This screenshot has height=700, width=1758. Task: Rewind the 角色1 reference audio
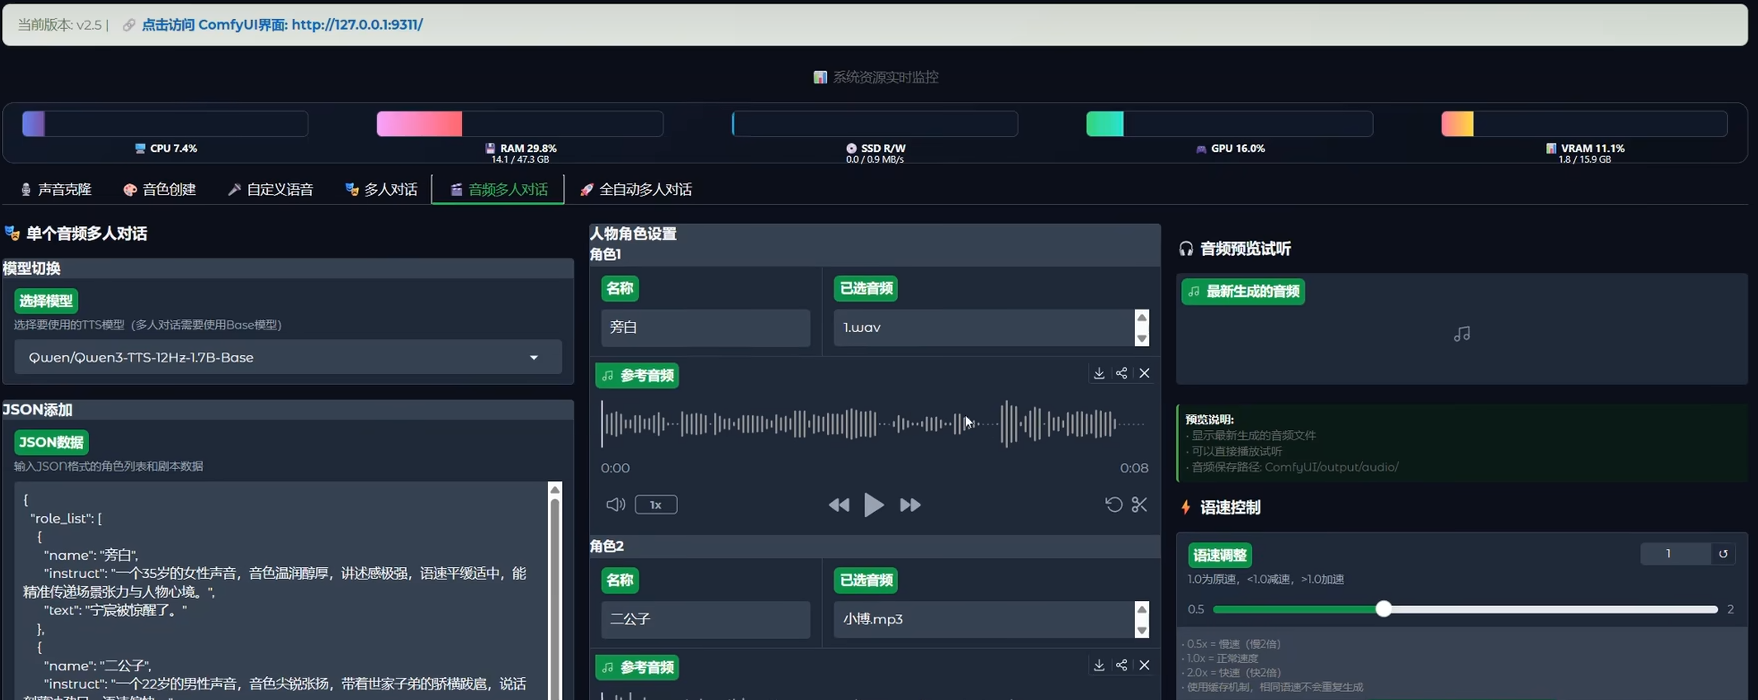[839, 505]
